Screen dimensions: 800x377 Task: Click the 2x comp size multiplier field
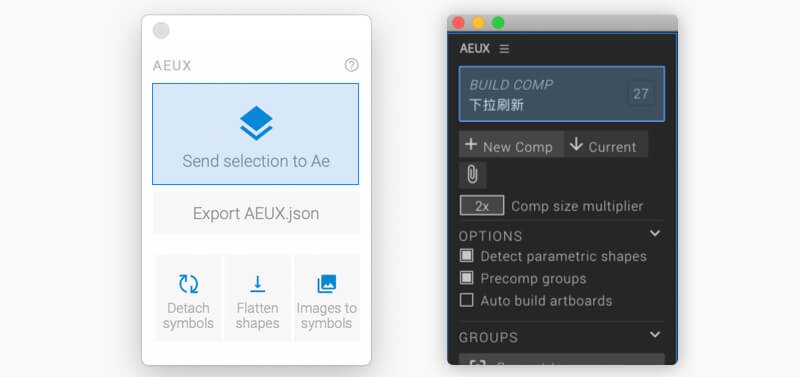(x=482, y=206)
